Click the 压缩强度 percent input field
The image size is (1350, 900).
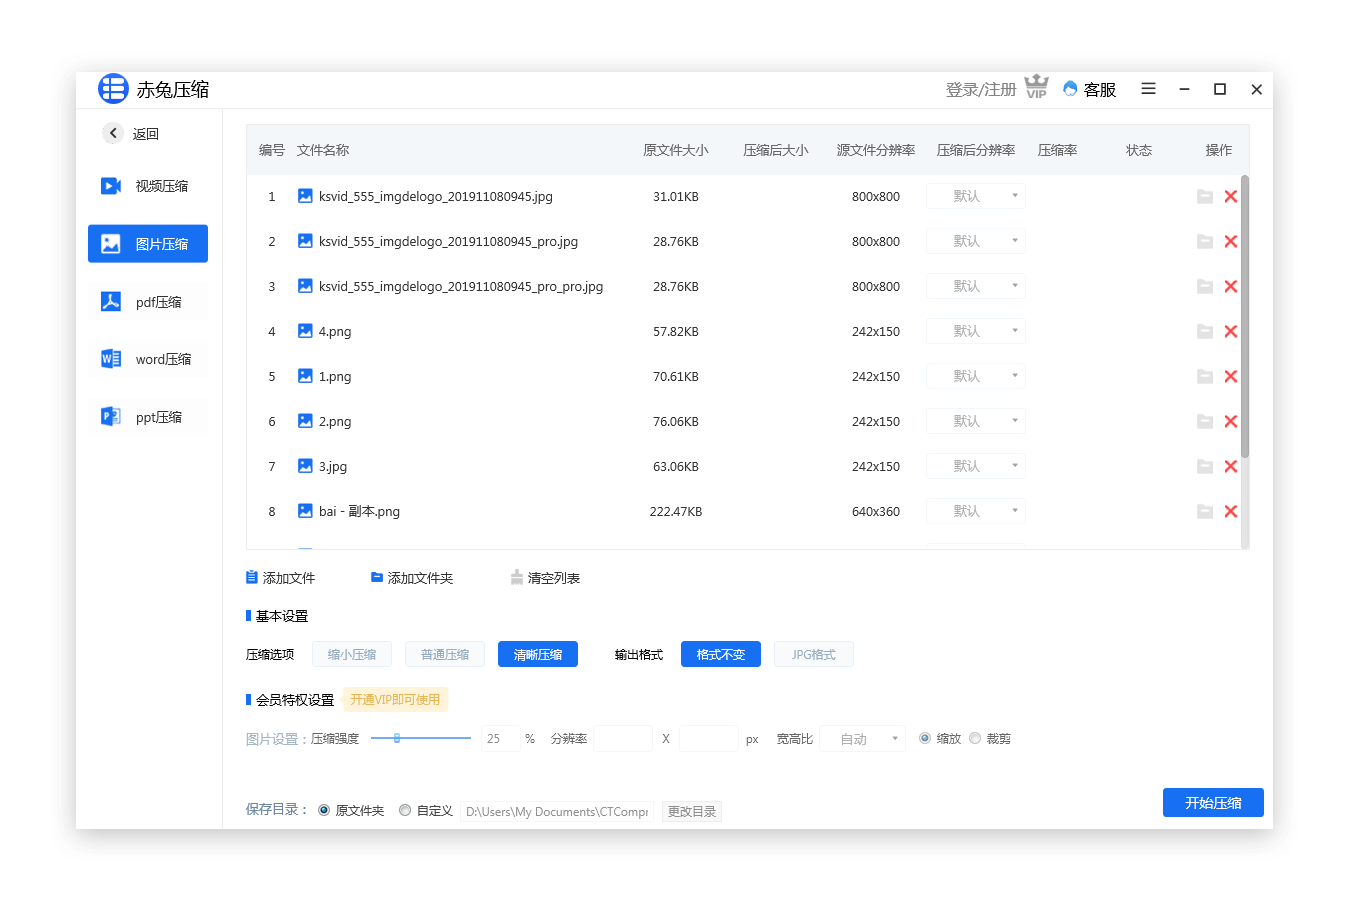[500, 739]
